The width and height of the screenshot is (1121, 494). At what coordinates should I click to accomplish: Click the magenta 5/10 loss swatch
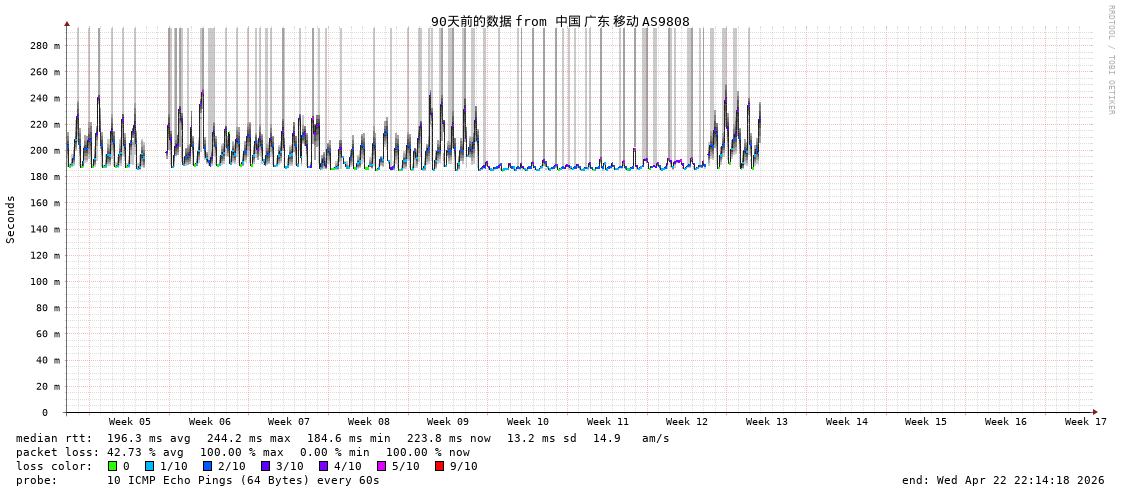coord(381,466)
